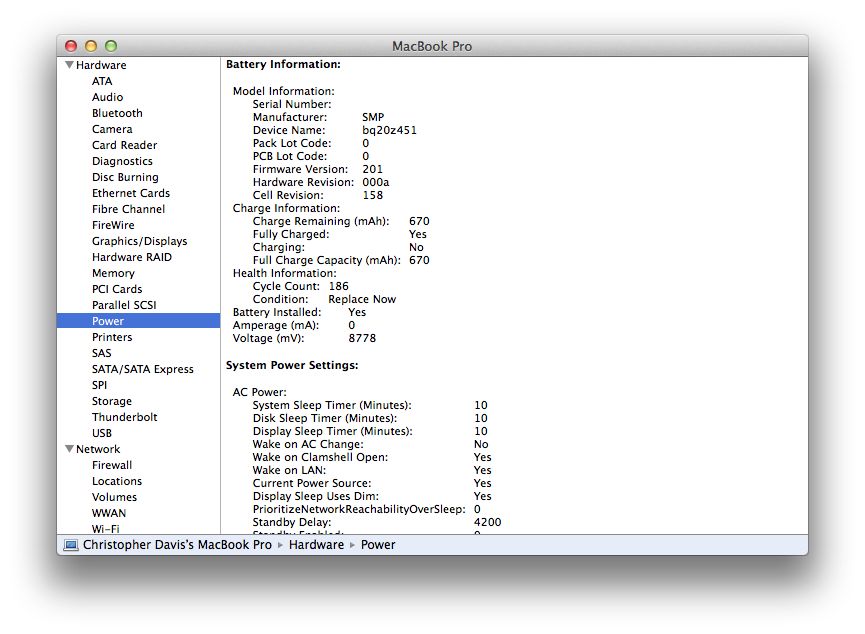The width and height of the screenshot is (865, 634).
Task: Open WWAN network entry
Action: coord(109,513)
